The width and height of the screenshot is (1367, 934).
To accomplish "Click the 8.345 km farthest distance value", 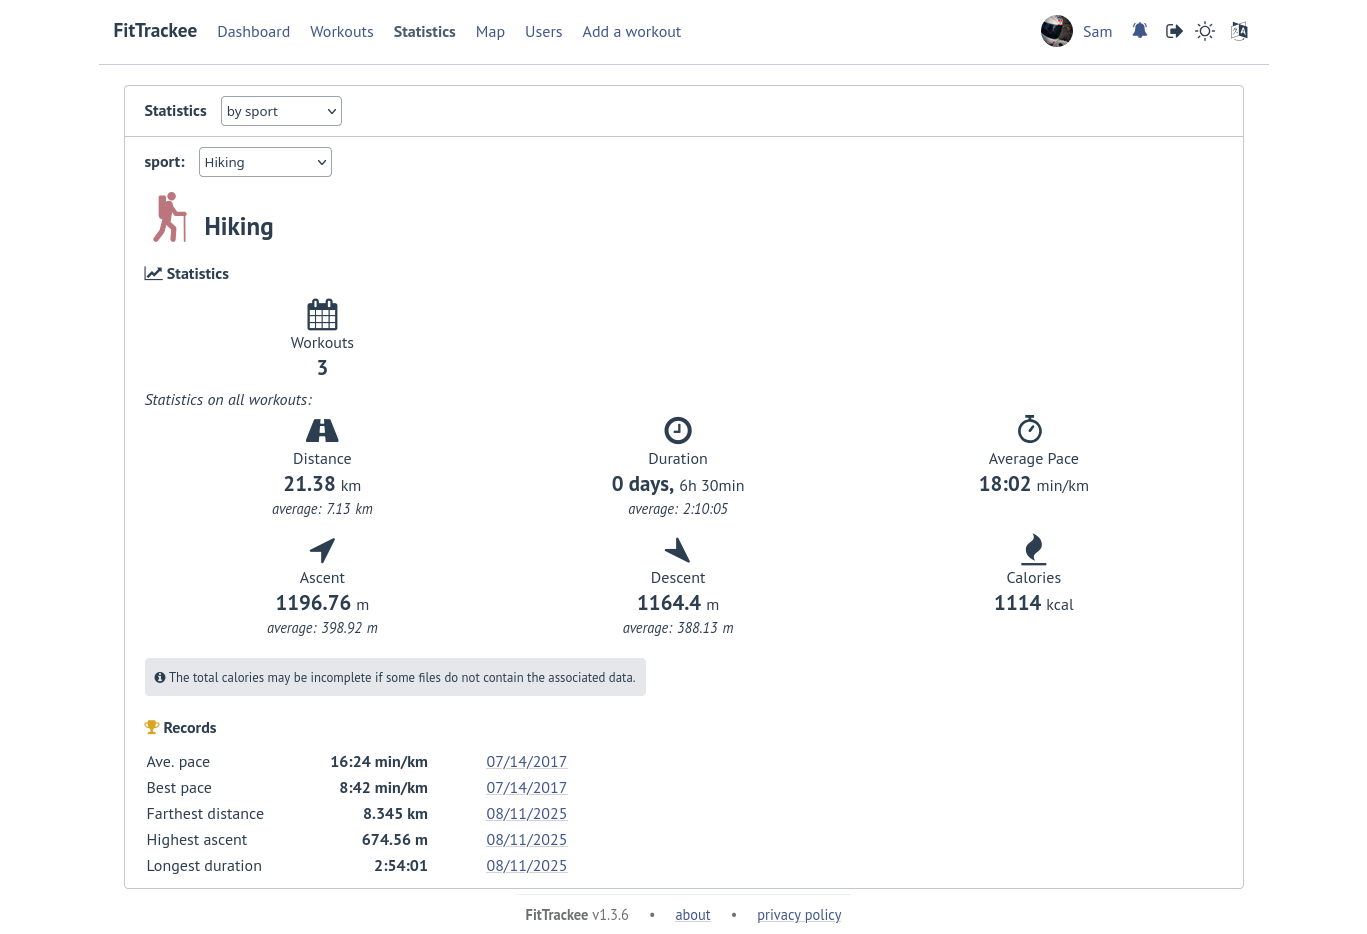I will click(x=395, y=814).
